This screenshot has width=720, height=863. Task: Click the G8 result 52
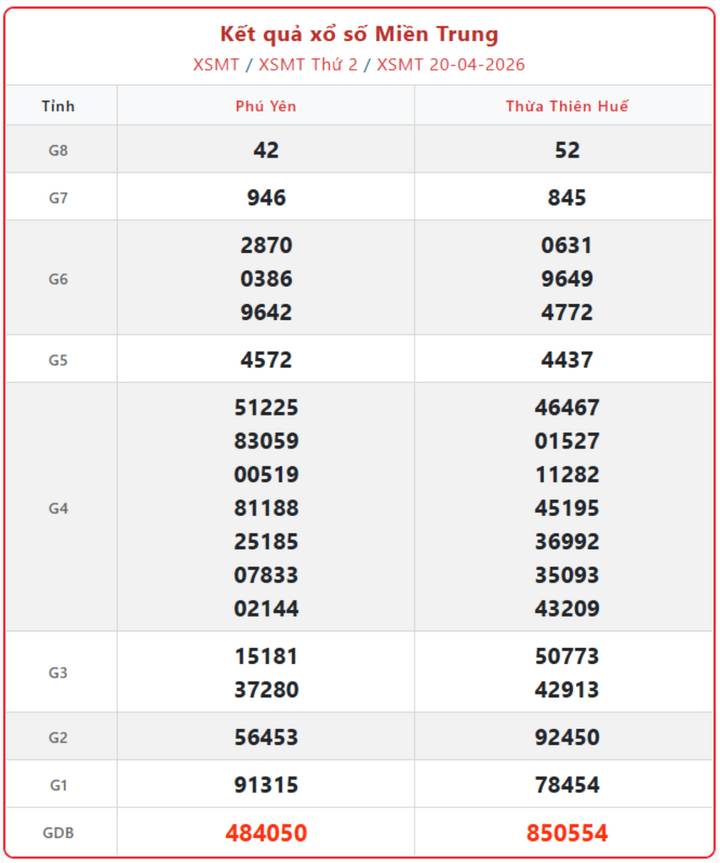click(x=567, y=150)
